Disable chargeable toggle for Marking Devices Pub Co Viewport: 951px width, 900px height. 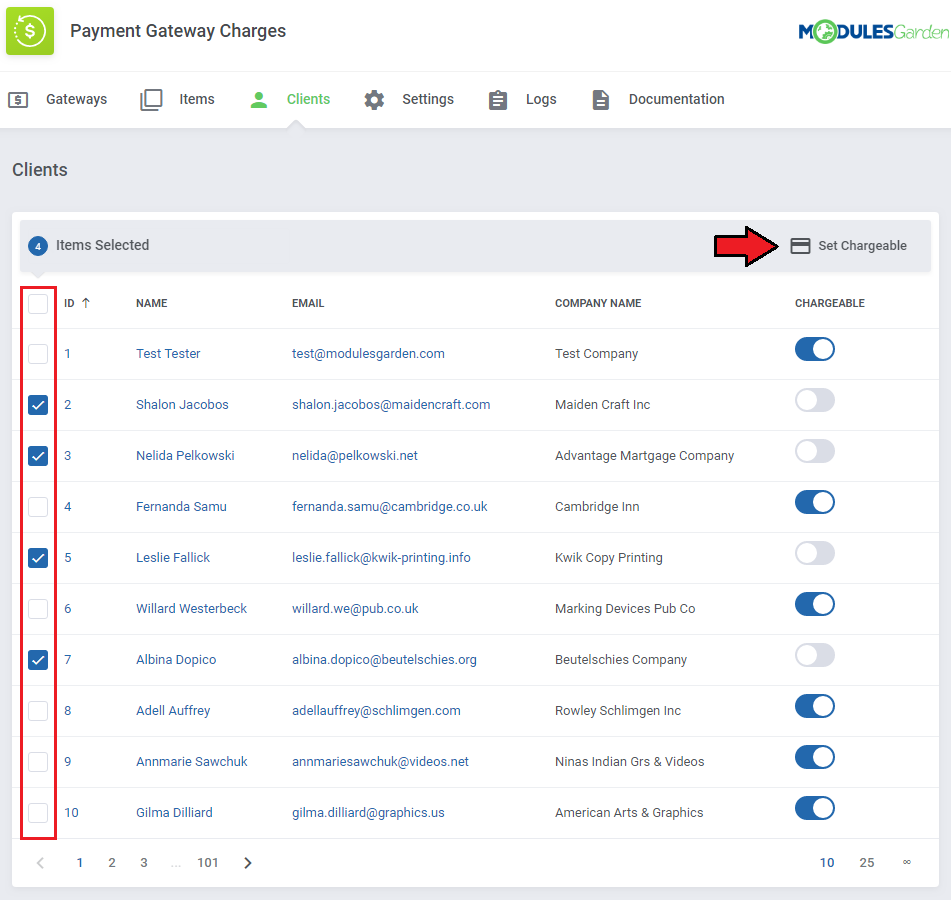pyautogui.click(x=815, y=604)
